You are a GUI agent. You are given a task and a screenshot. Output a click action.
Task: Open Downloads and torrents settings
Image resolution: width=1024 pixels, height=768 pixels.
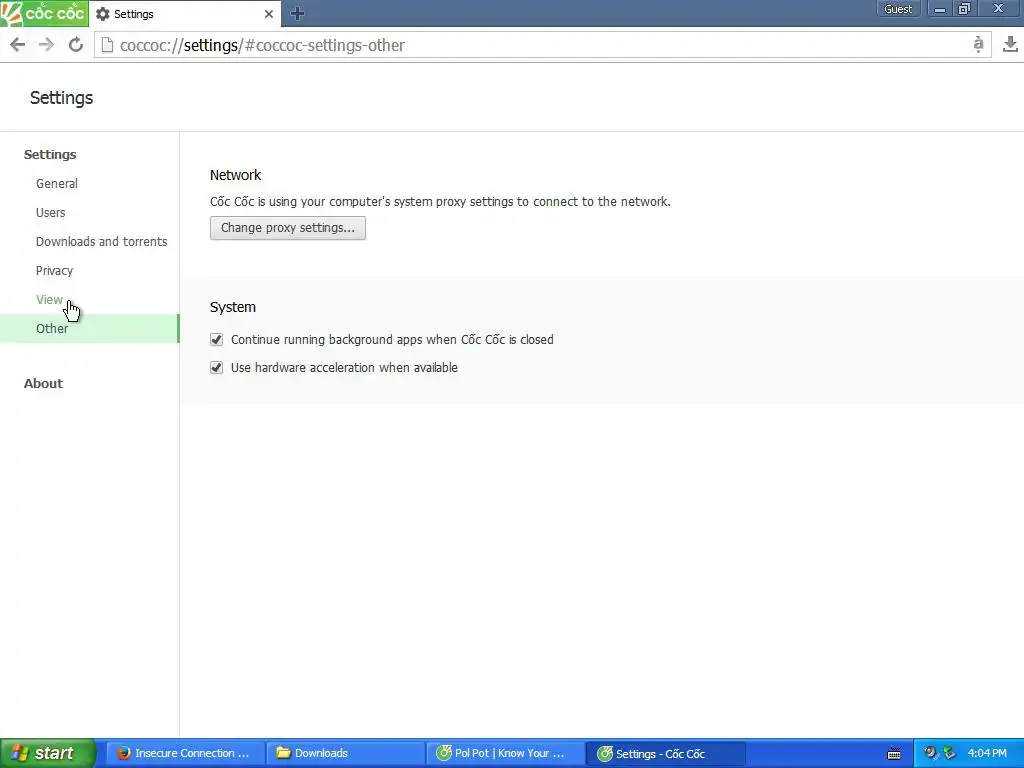tap(101, 242)
